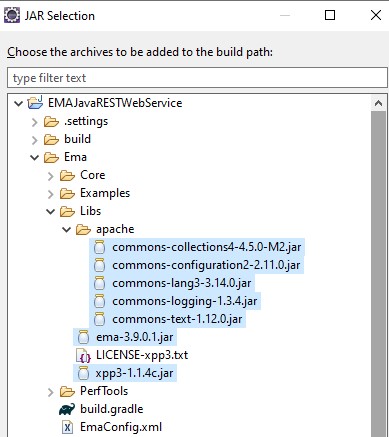
Task: Expand the Core folder
Action: [x=51, y=176]
